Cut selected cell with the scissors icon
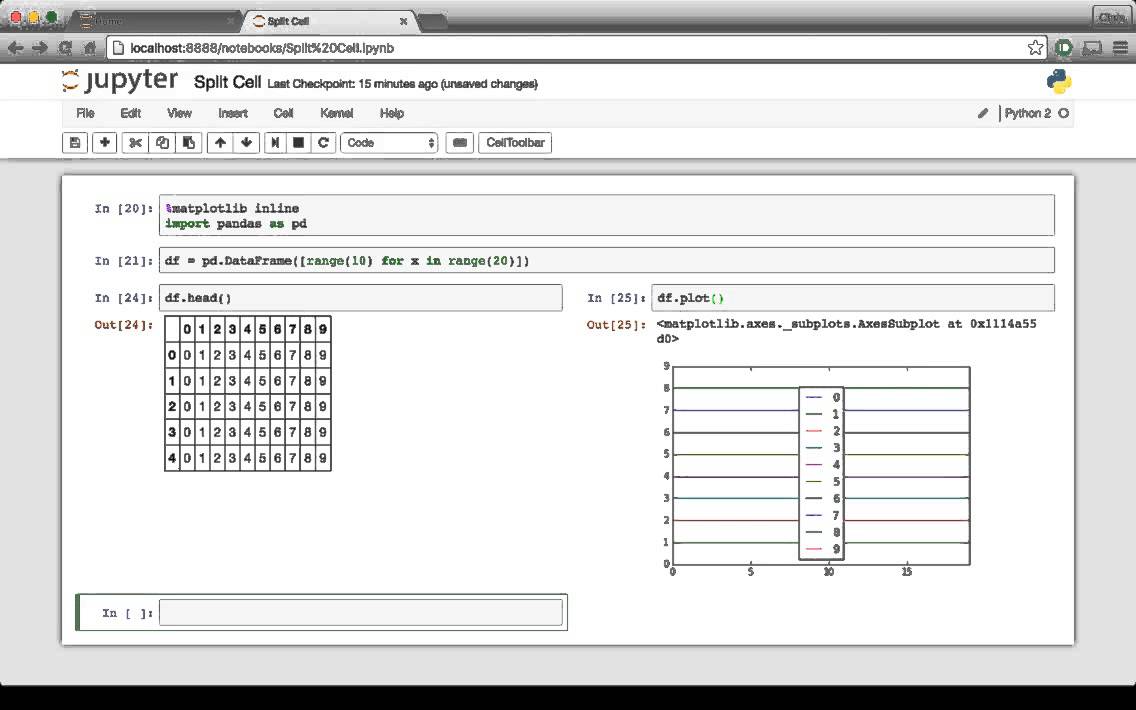 135,143
